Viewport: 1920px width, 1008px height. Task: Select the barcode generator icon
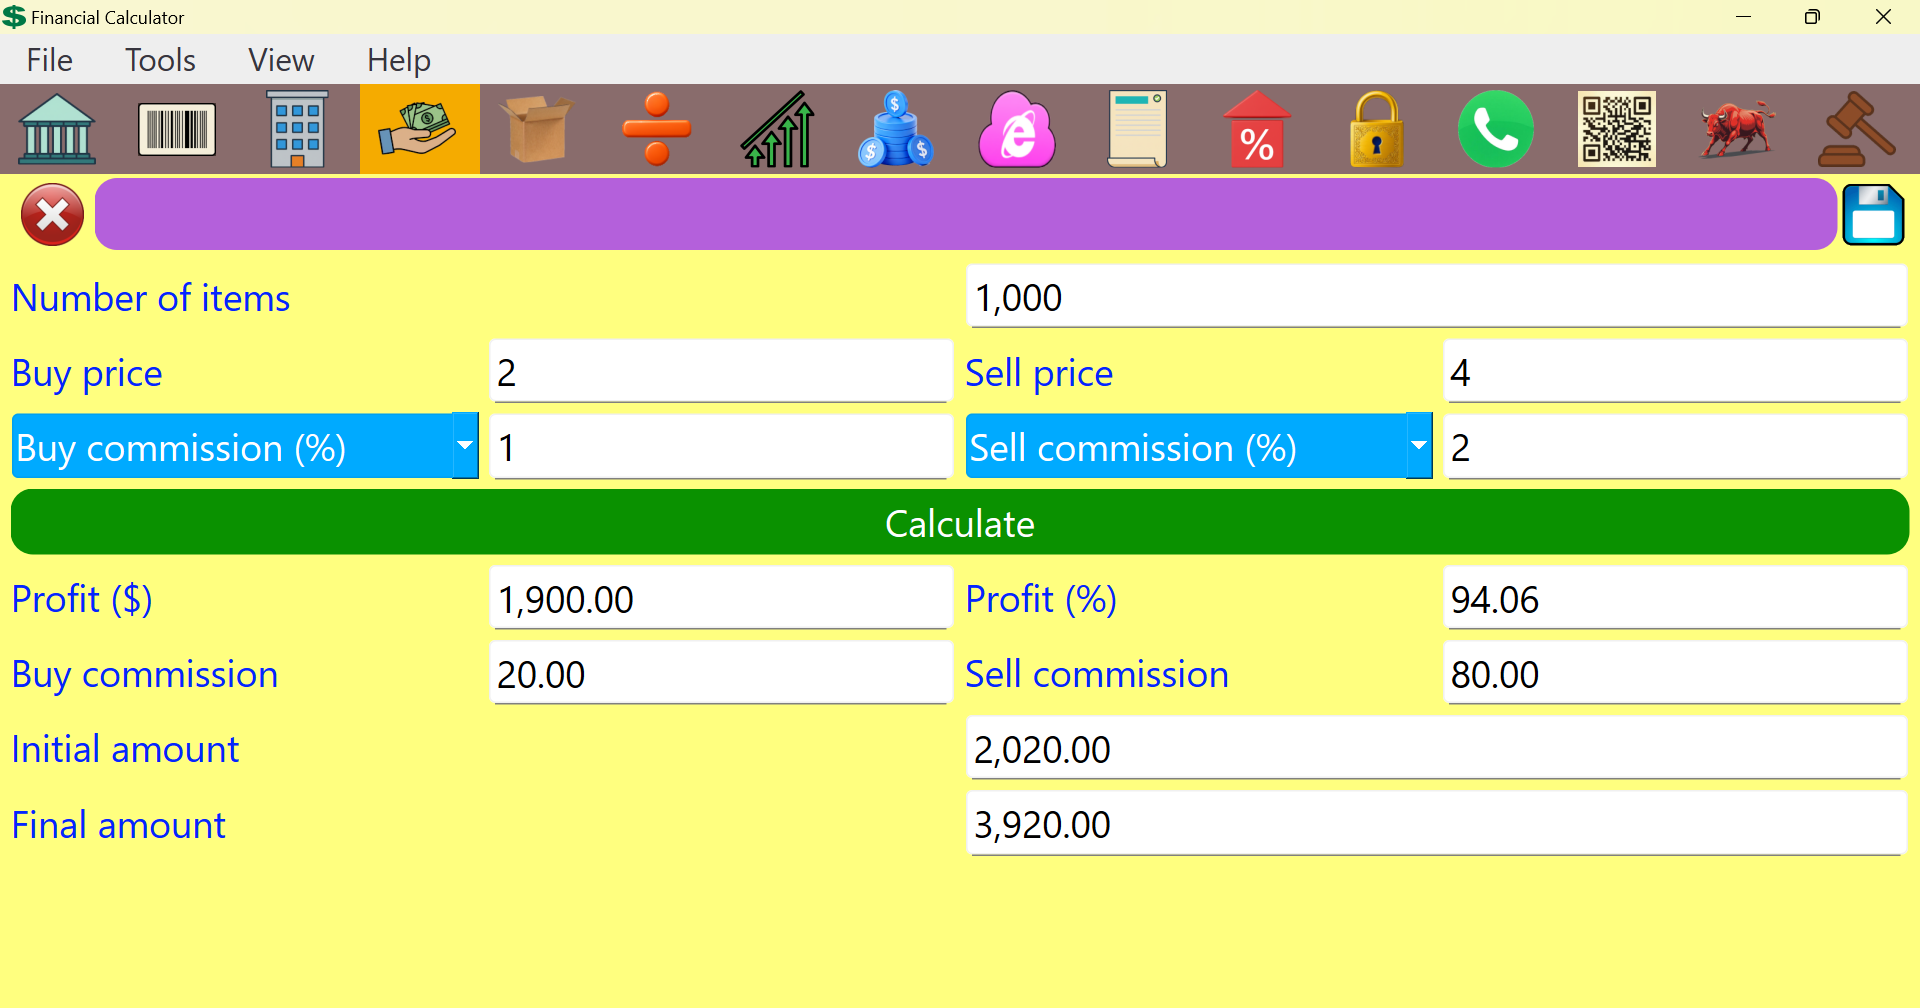[x=177, y=128]
